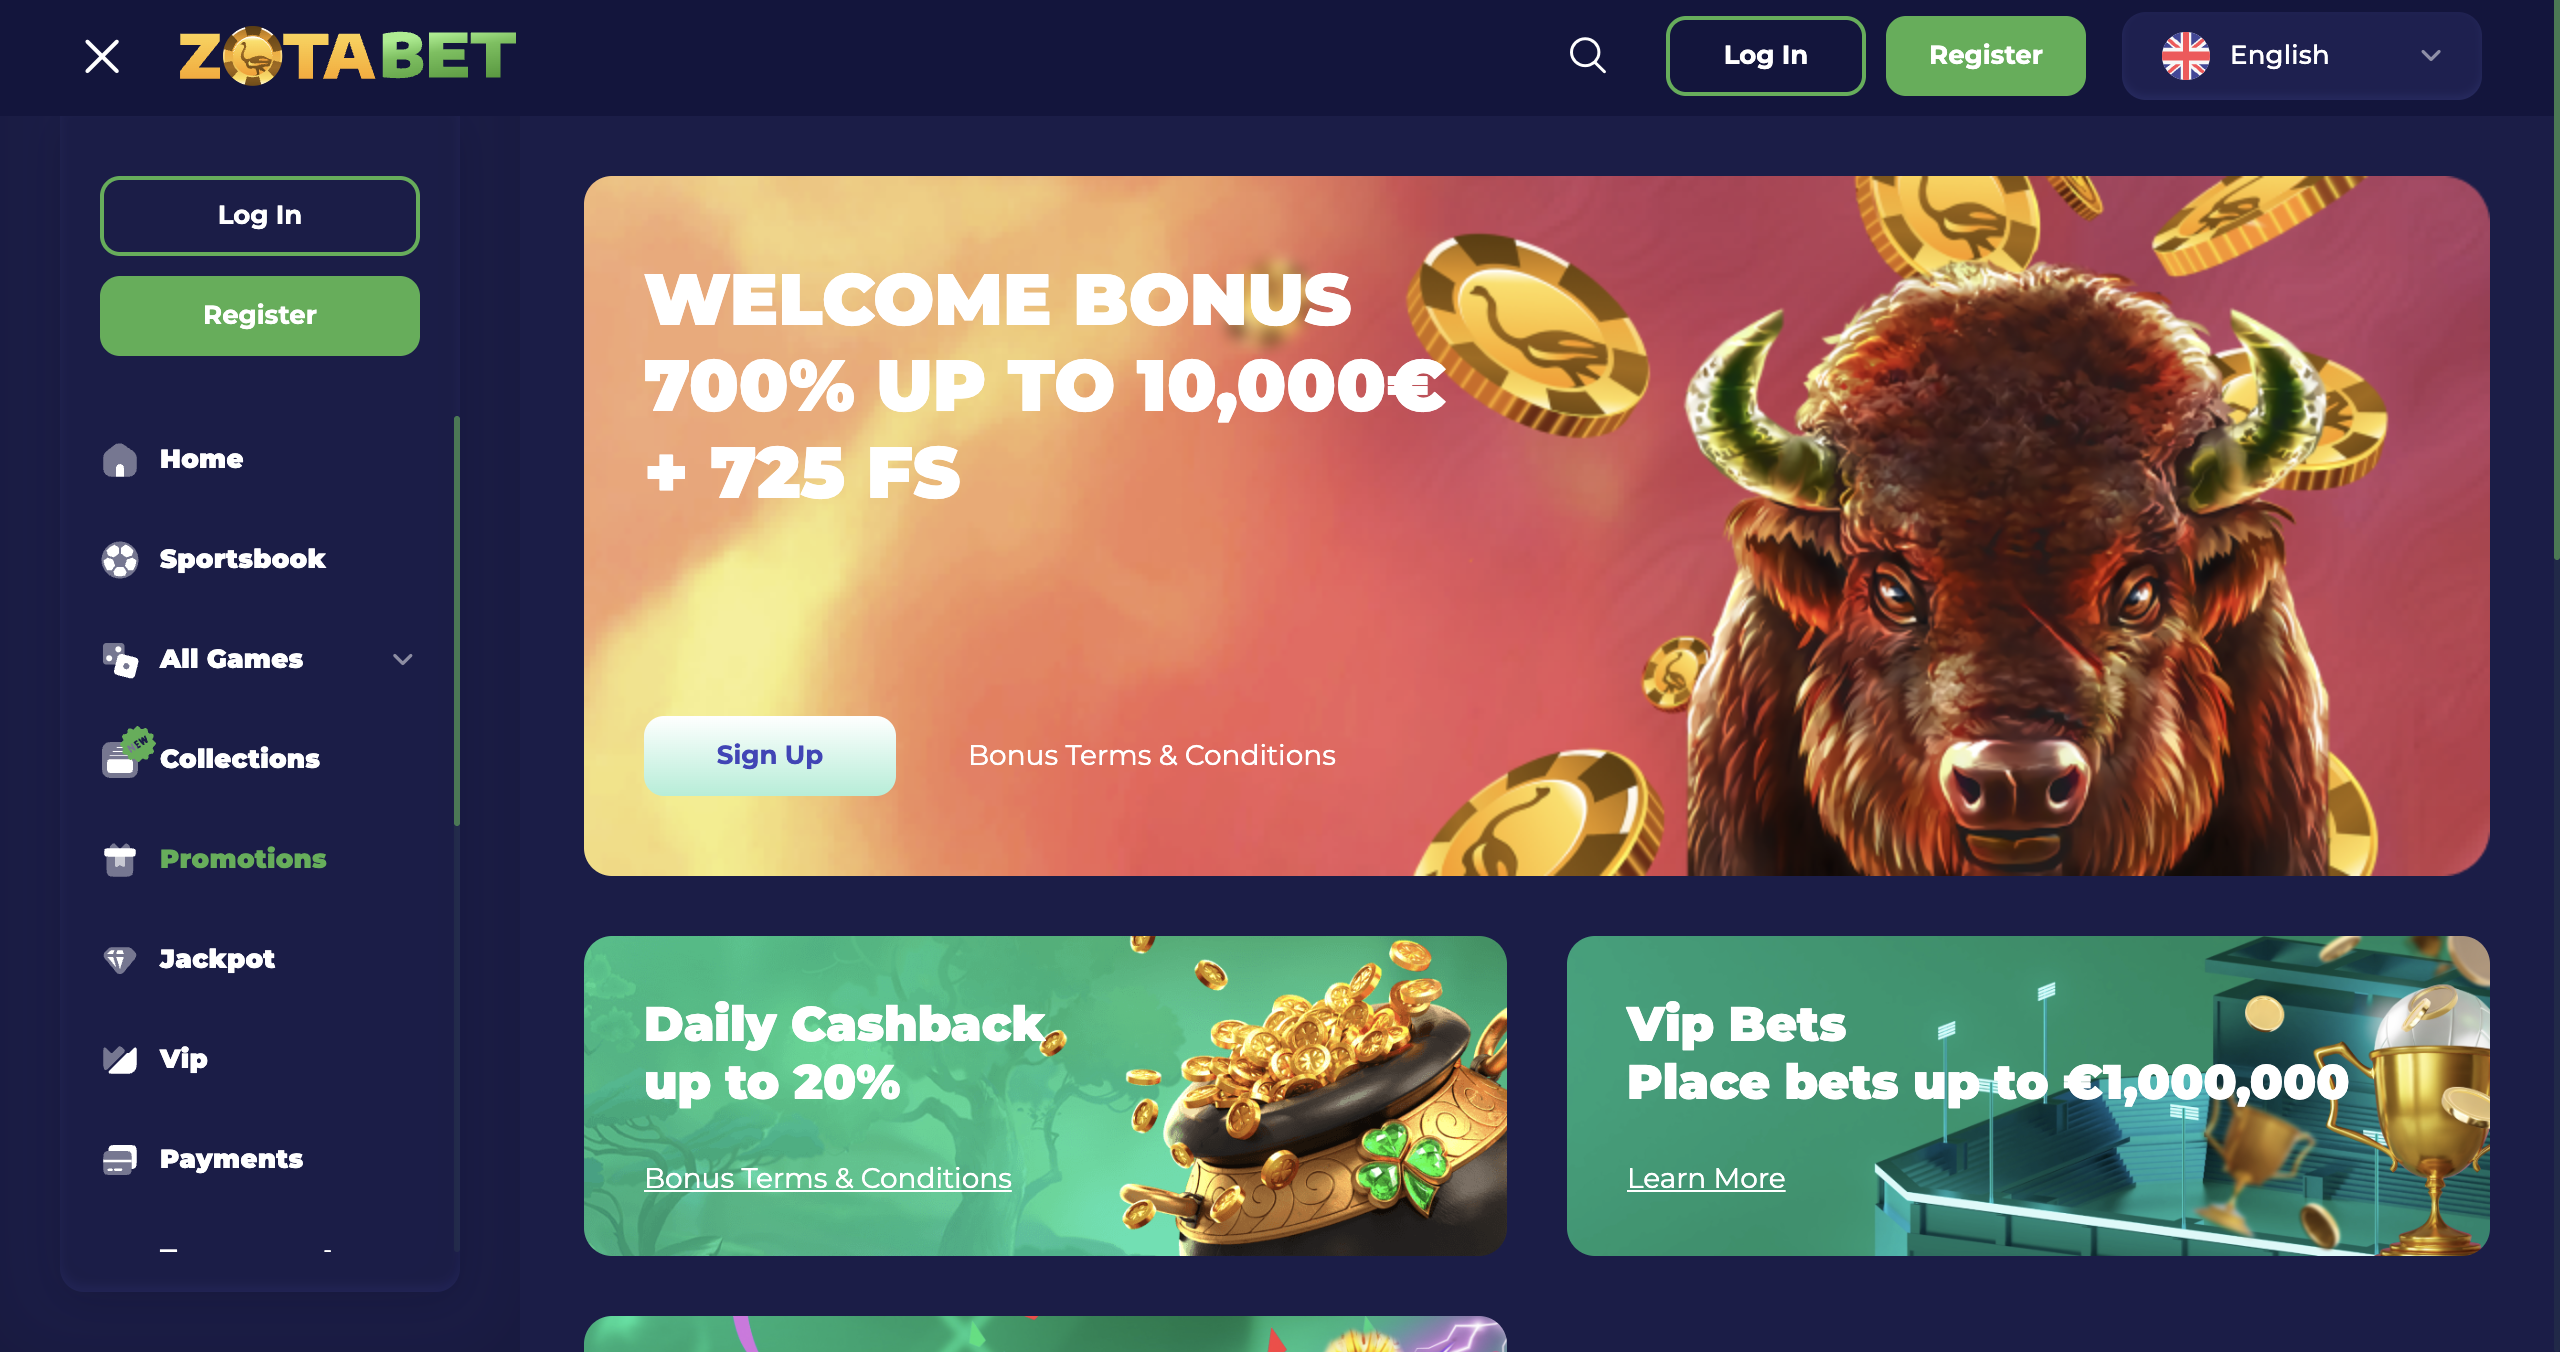Screen dimensions: 2560x1352
Task: Select the Sportsbook soccer ball icon
Action: (x=120, y=560)
